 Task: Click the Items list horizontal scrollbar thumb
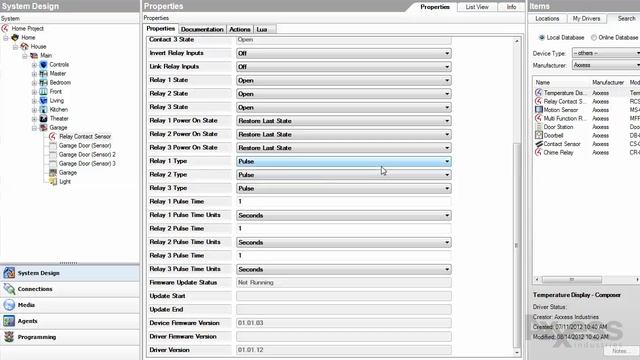(x=571, y=280)
